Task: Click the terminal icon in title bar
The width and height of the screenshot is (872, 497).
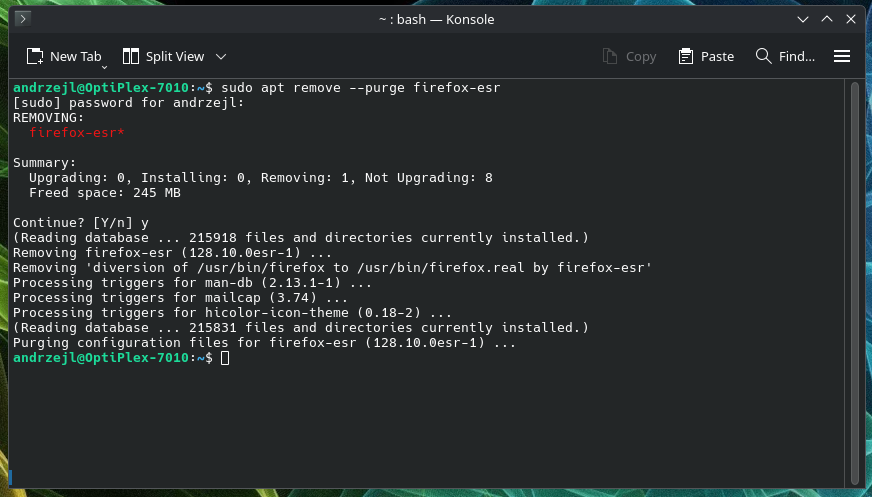Action: tap(23, 19)
